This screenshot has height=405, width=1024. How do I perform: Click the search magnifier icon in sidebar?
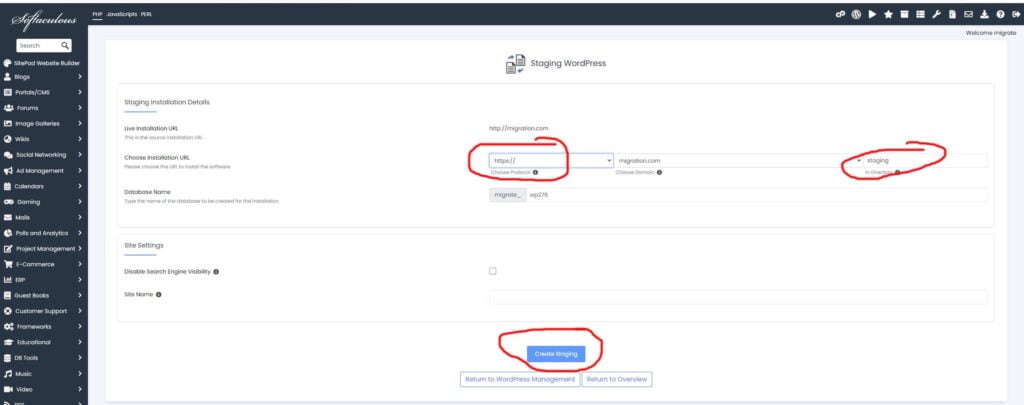(65, 46)
